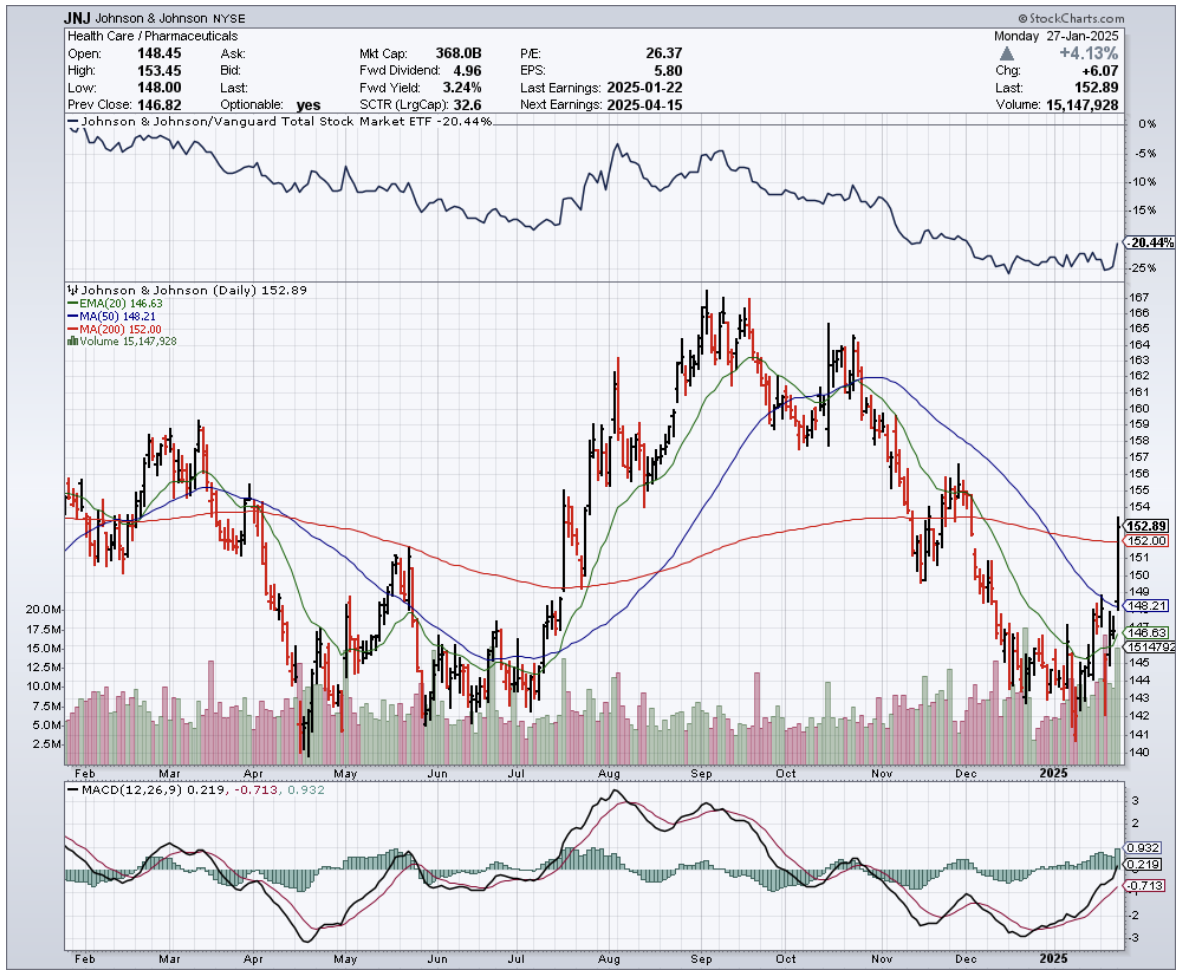Click the green EMA(20) legend line marker
This screenshot has width=1182, height=976.
pos(71,302)
